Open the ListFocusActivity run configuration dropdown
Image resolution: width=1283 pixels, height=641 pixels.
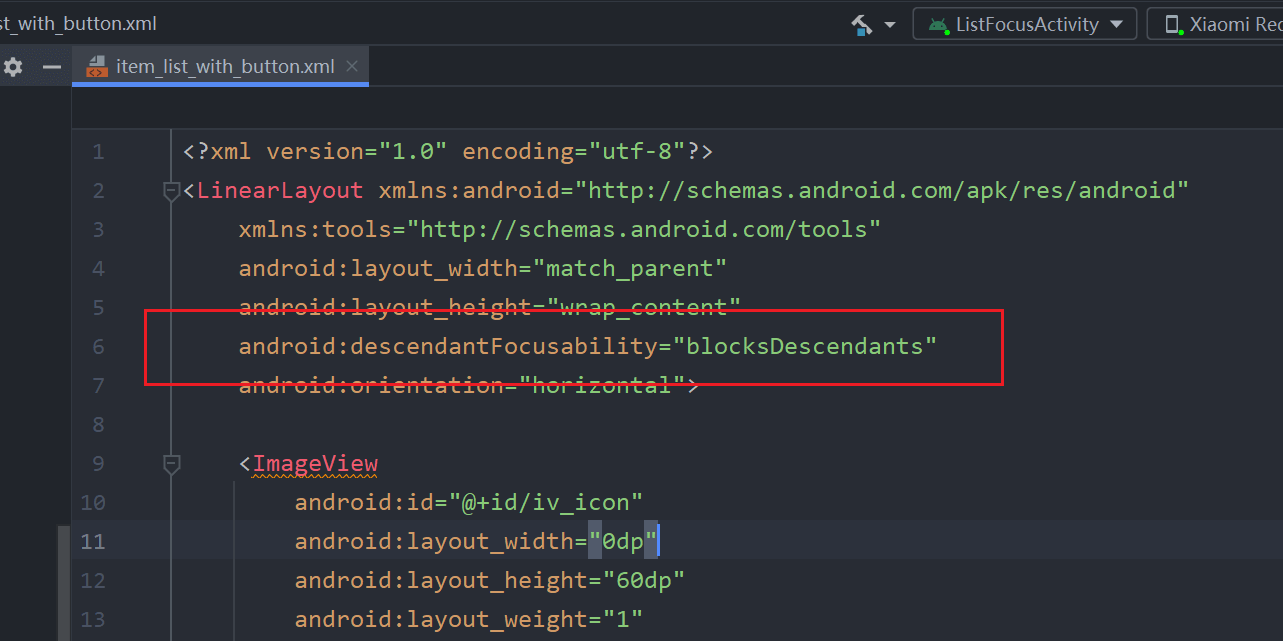tap(1025, 24)
